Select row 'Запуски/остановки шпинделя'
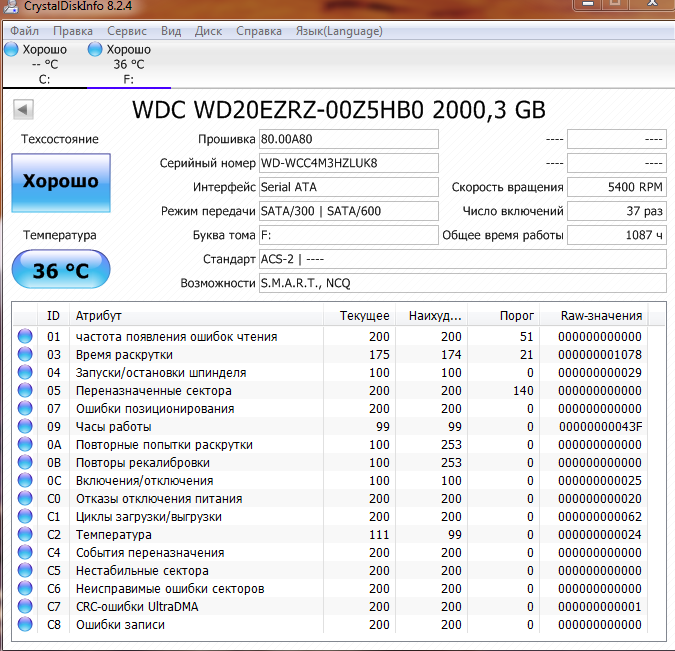 coord(330,373)
